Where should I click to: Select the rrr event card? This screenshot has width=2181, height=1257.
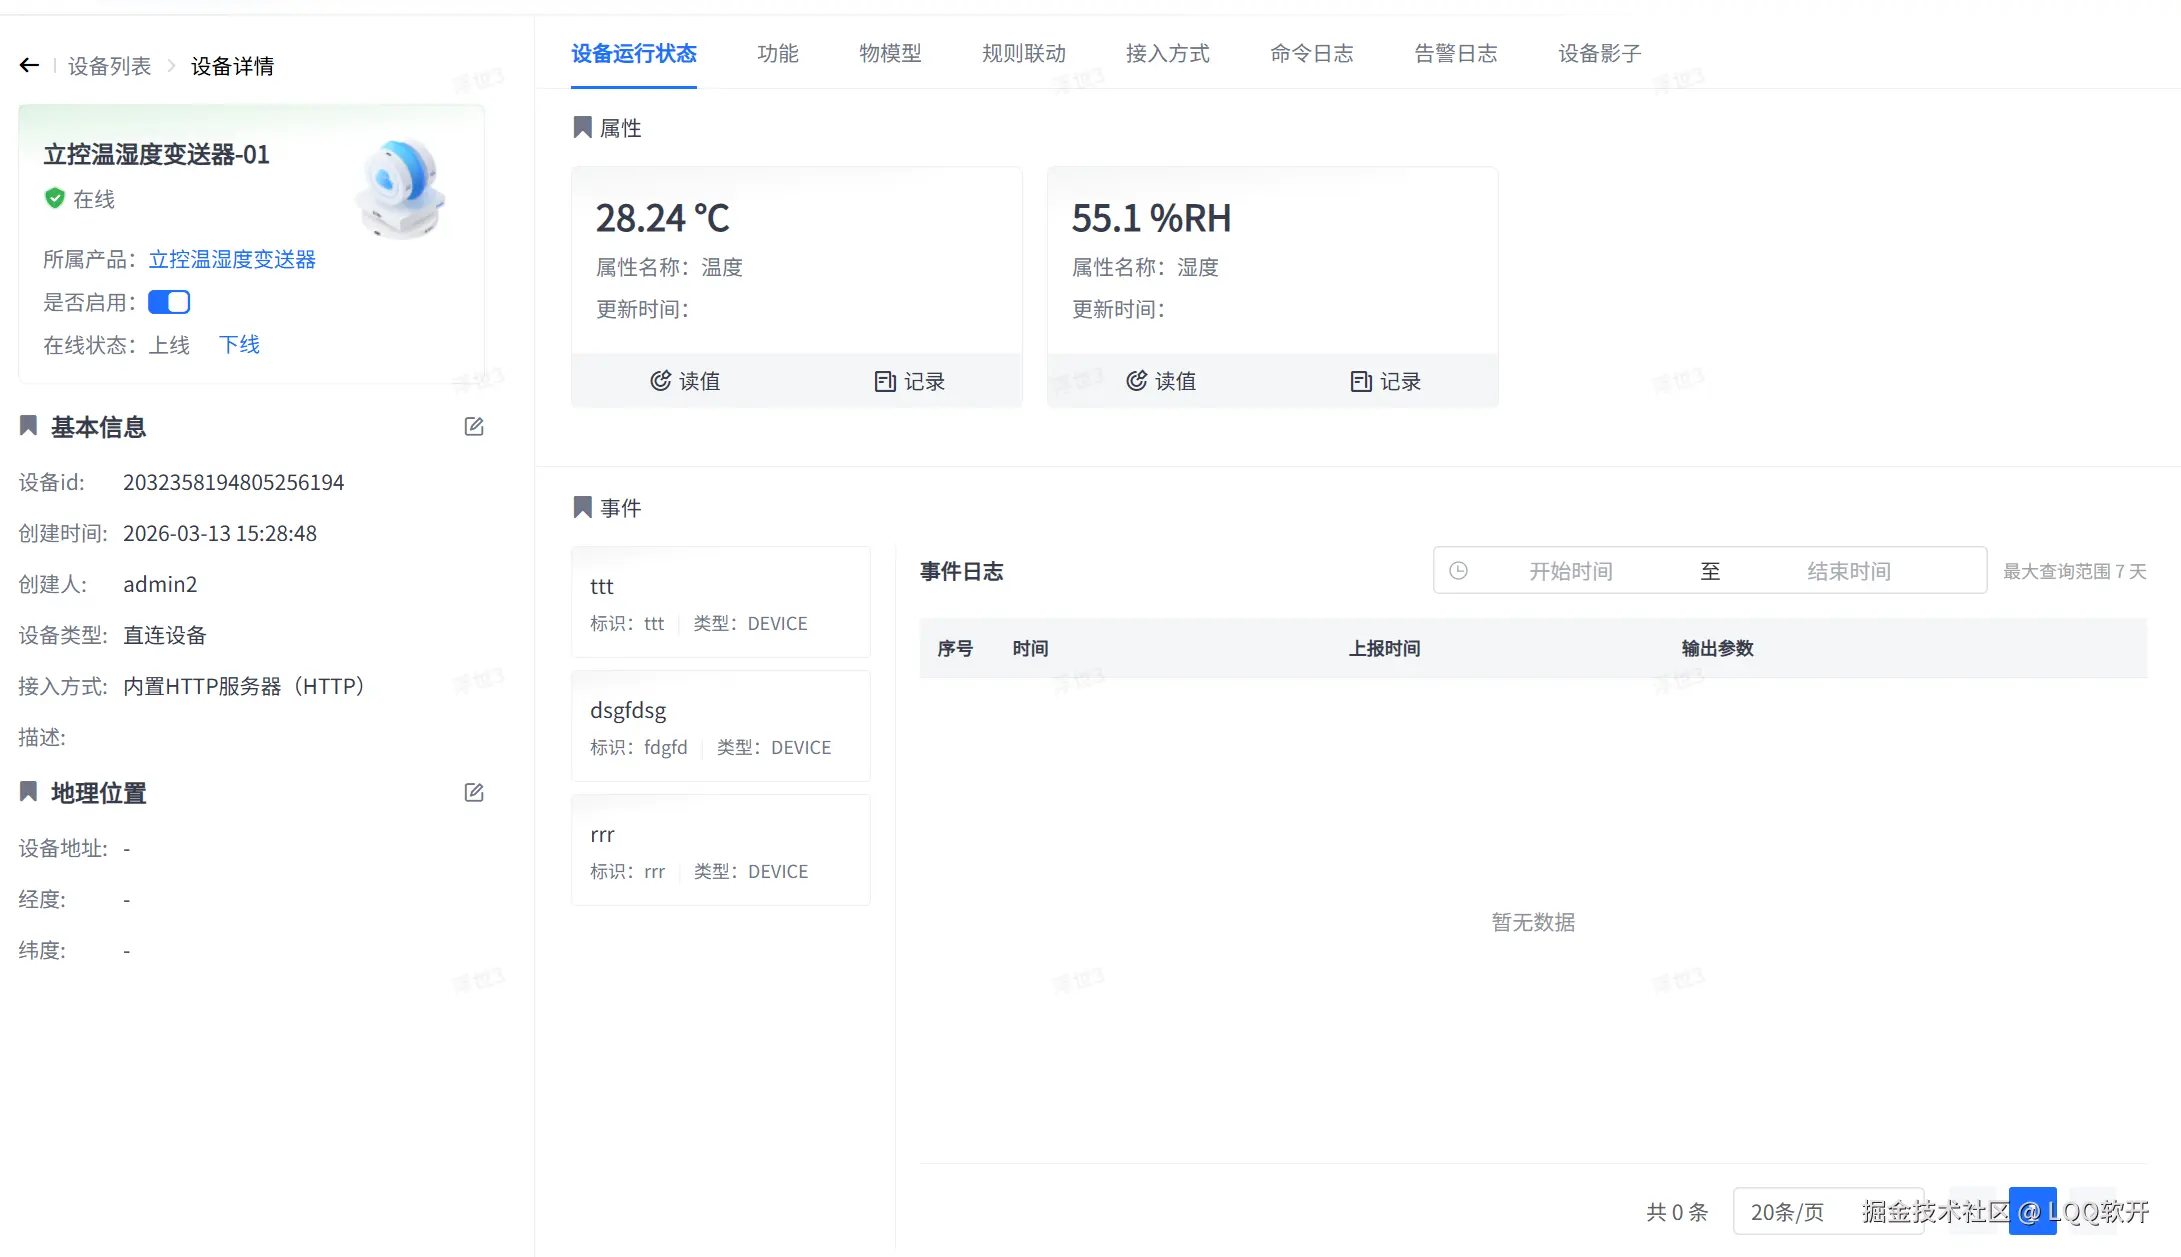tap(720, 850)
